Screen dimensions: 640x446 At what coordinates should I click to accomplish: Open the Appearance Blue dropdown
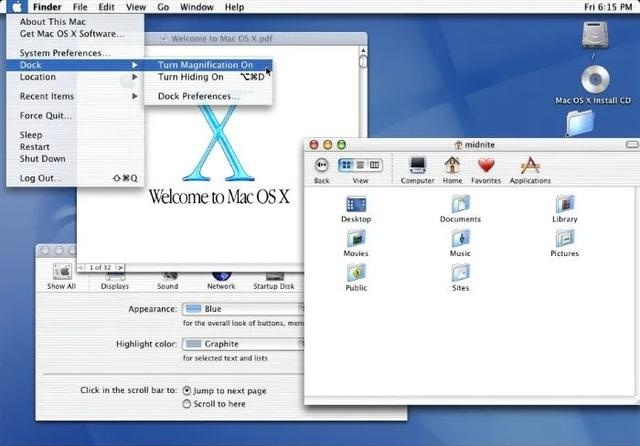pos(243,309)
